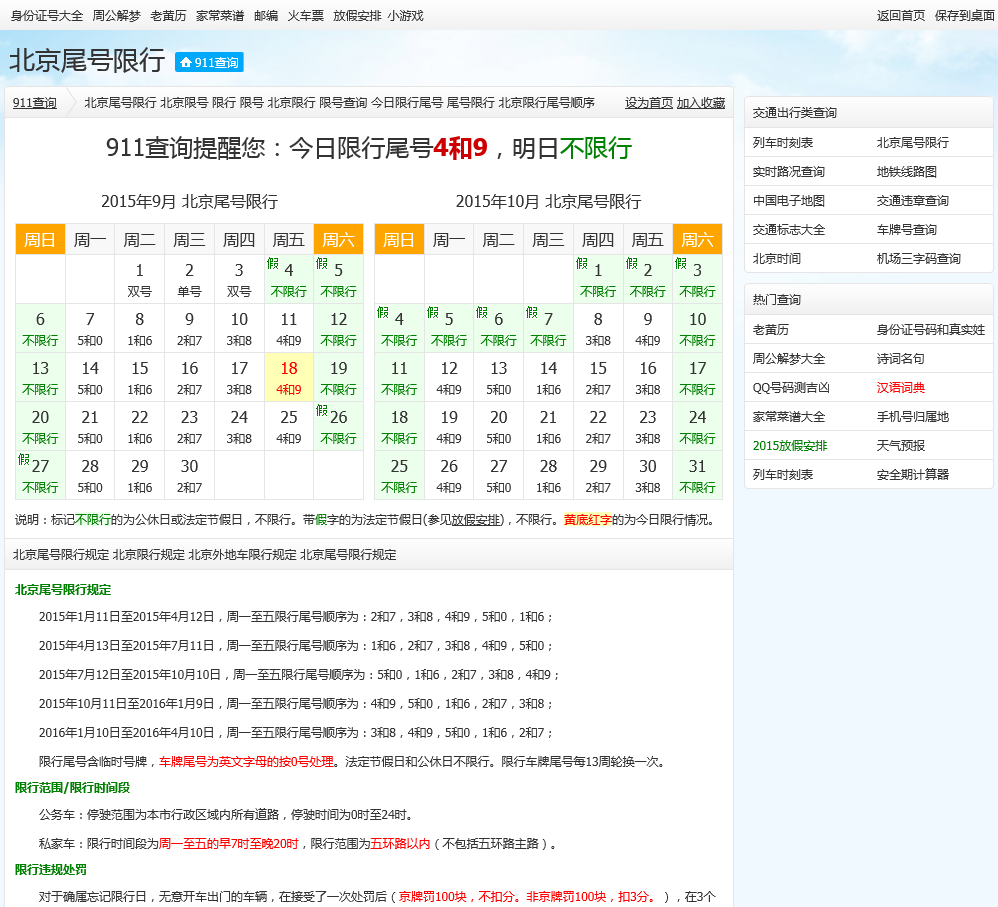This screenshot has width=998, height=907.
Task: Click the 放假安排 link in the note
Action: [474, 520]
